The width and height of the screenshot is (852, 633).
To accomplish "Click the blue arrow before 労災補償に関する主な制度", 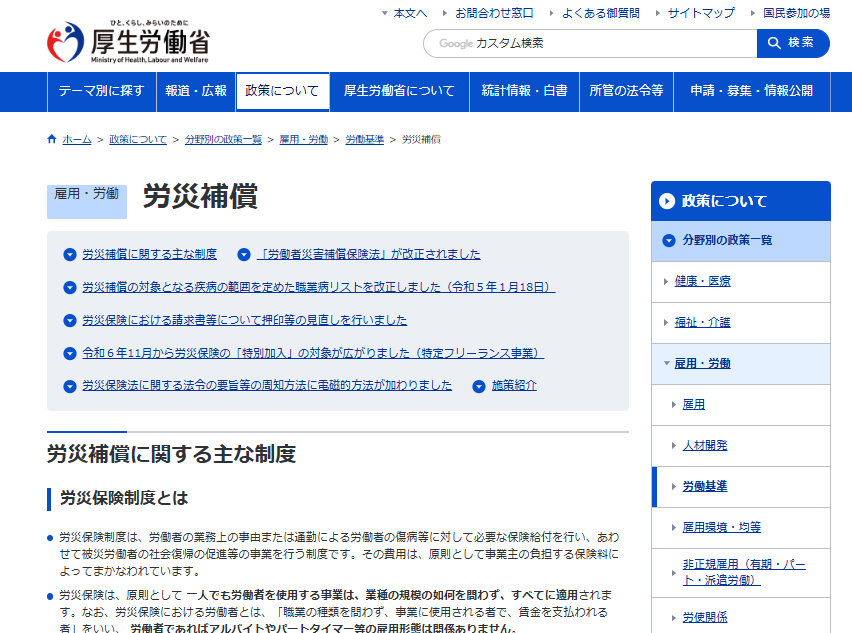I will click(70, 254).
